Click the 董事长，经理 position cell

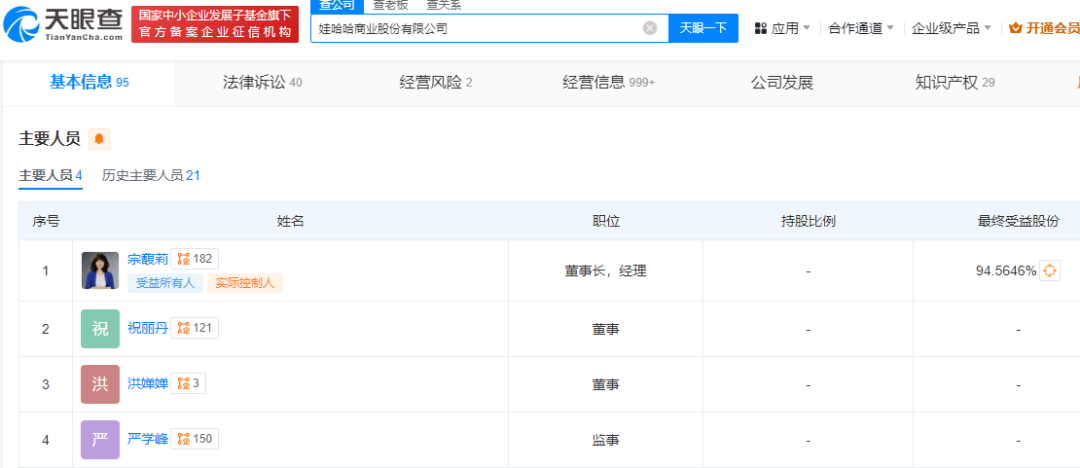coord(605,271)
